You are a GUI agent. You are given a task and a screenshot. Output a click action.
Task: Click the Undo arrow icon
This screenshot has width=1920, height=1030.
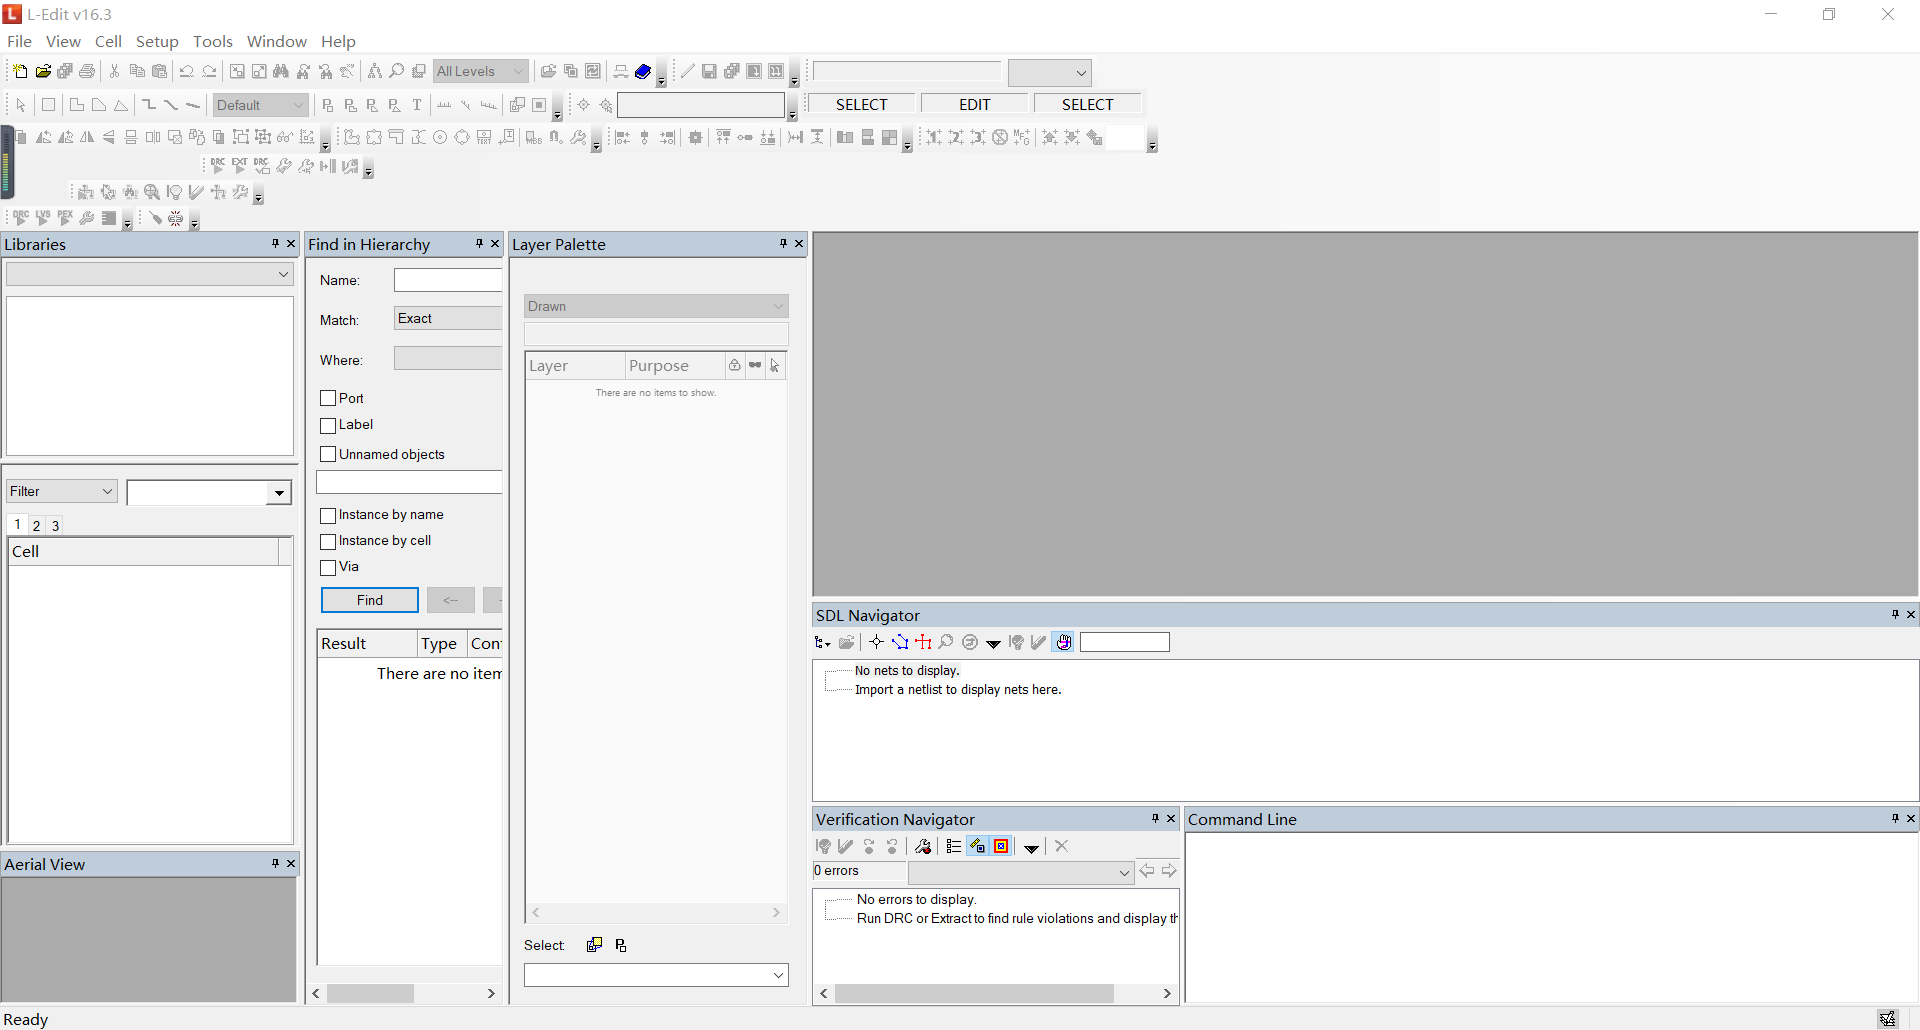pyautogui.click(x=186, y=71)
